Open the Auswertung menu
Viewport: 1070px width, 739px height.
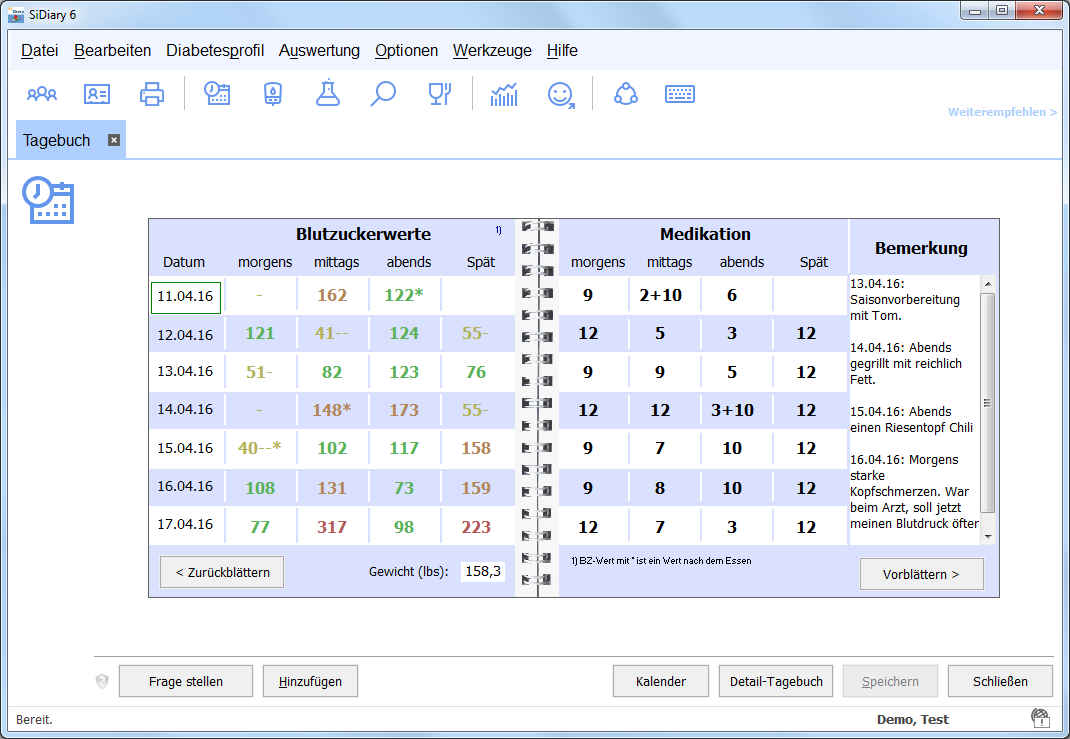[319, 51]
